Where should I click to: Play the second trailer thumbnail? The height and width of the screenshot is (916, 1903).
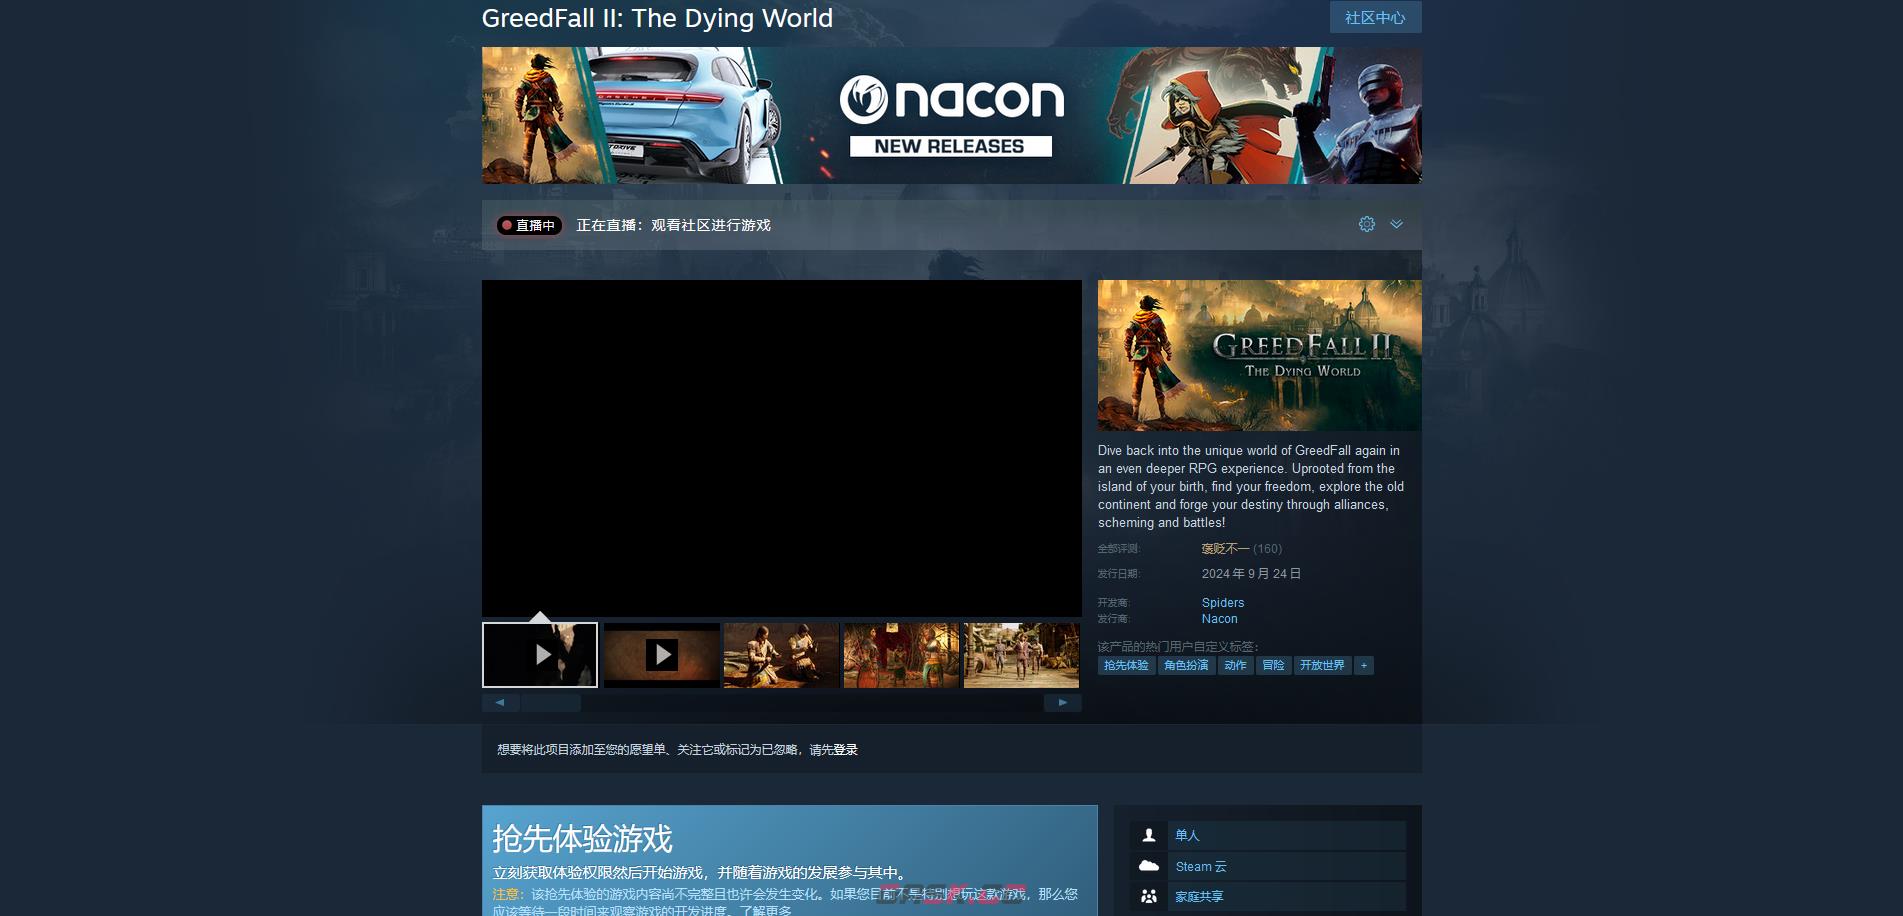pos(661,655)
